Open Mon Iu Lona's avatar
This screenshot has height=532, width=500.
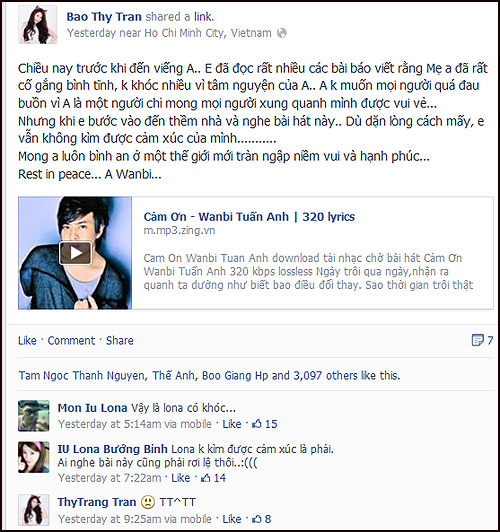[34, 416]
